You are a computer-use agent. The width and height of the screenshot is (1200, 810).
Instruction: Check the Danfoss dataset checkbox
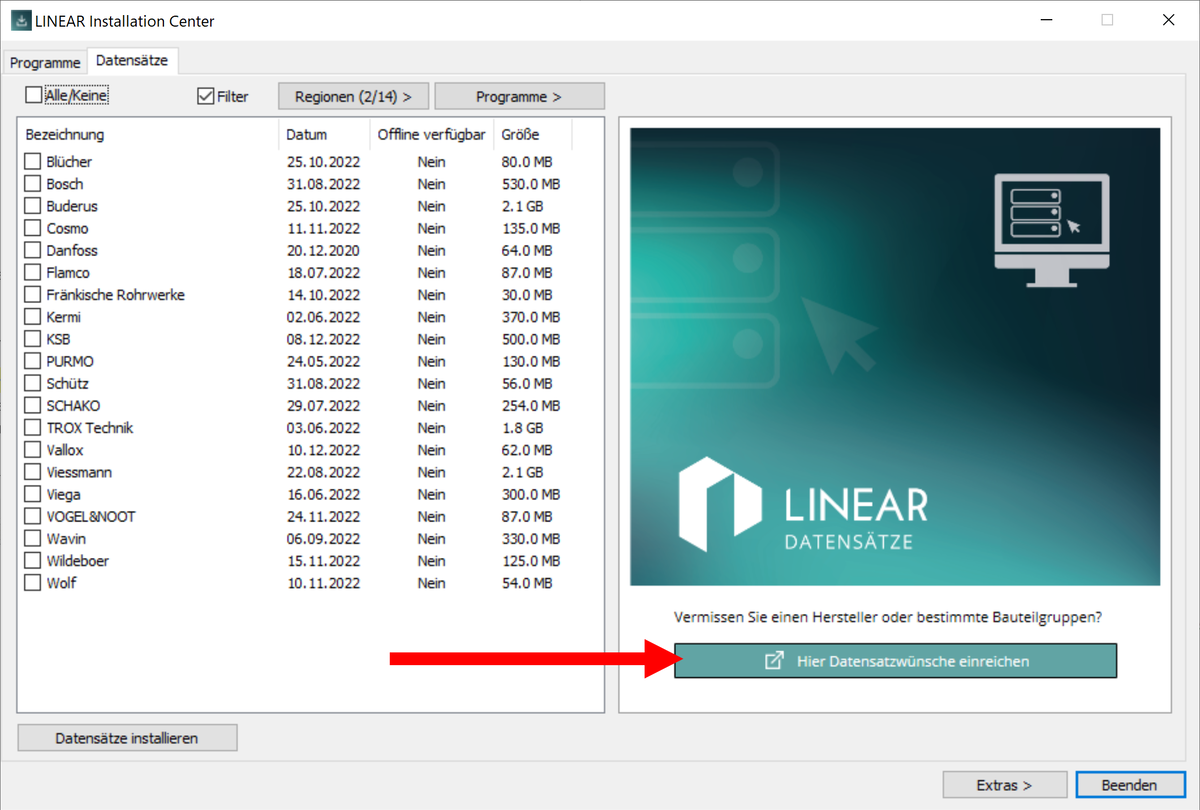pos(33,250)
